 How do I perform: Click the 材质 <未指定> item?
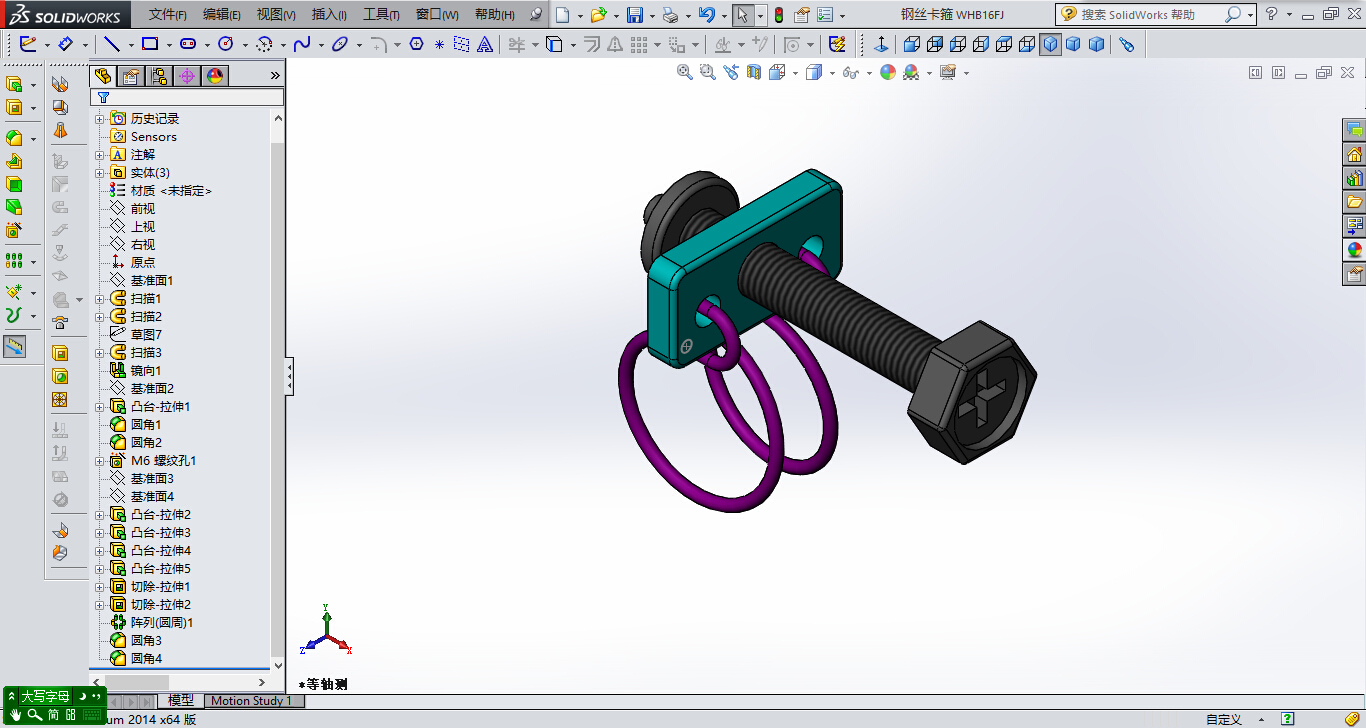[160, 191]
